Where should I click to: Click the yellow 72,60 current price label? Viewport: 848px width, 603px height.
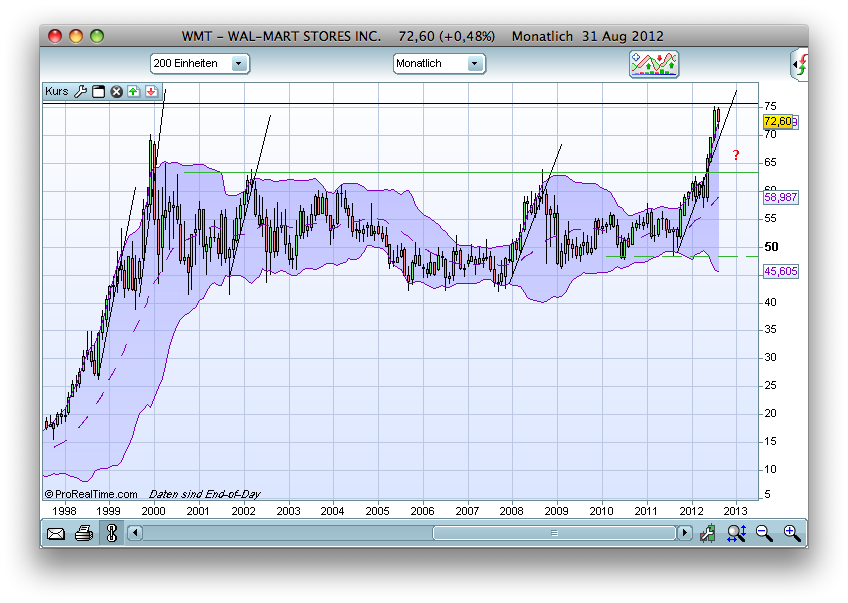pyautogui.click(x=778, y=122)
